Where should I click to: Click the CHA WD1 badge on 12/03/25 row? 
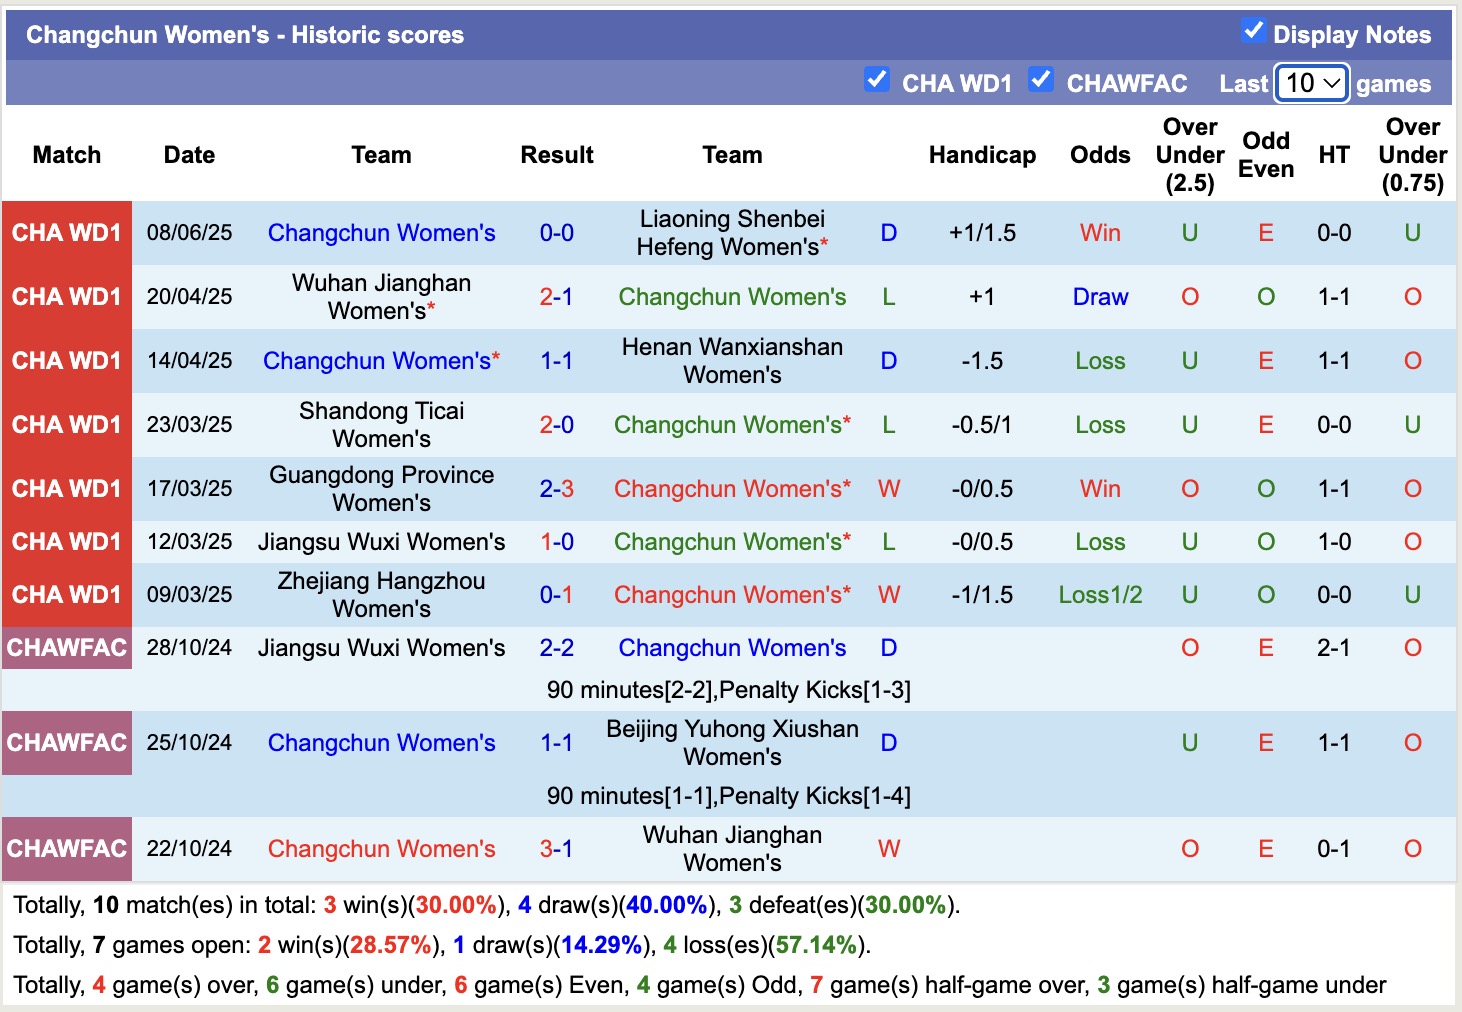(x=66, y=541)
